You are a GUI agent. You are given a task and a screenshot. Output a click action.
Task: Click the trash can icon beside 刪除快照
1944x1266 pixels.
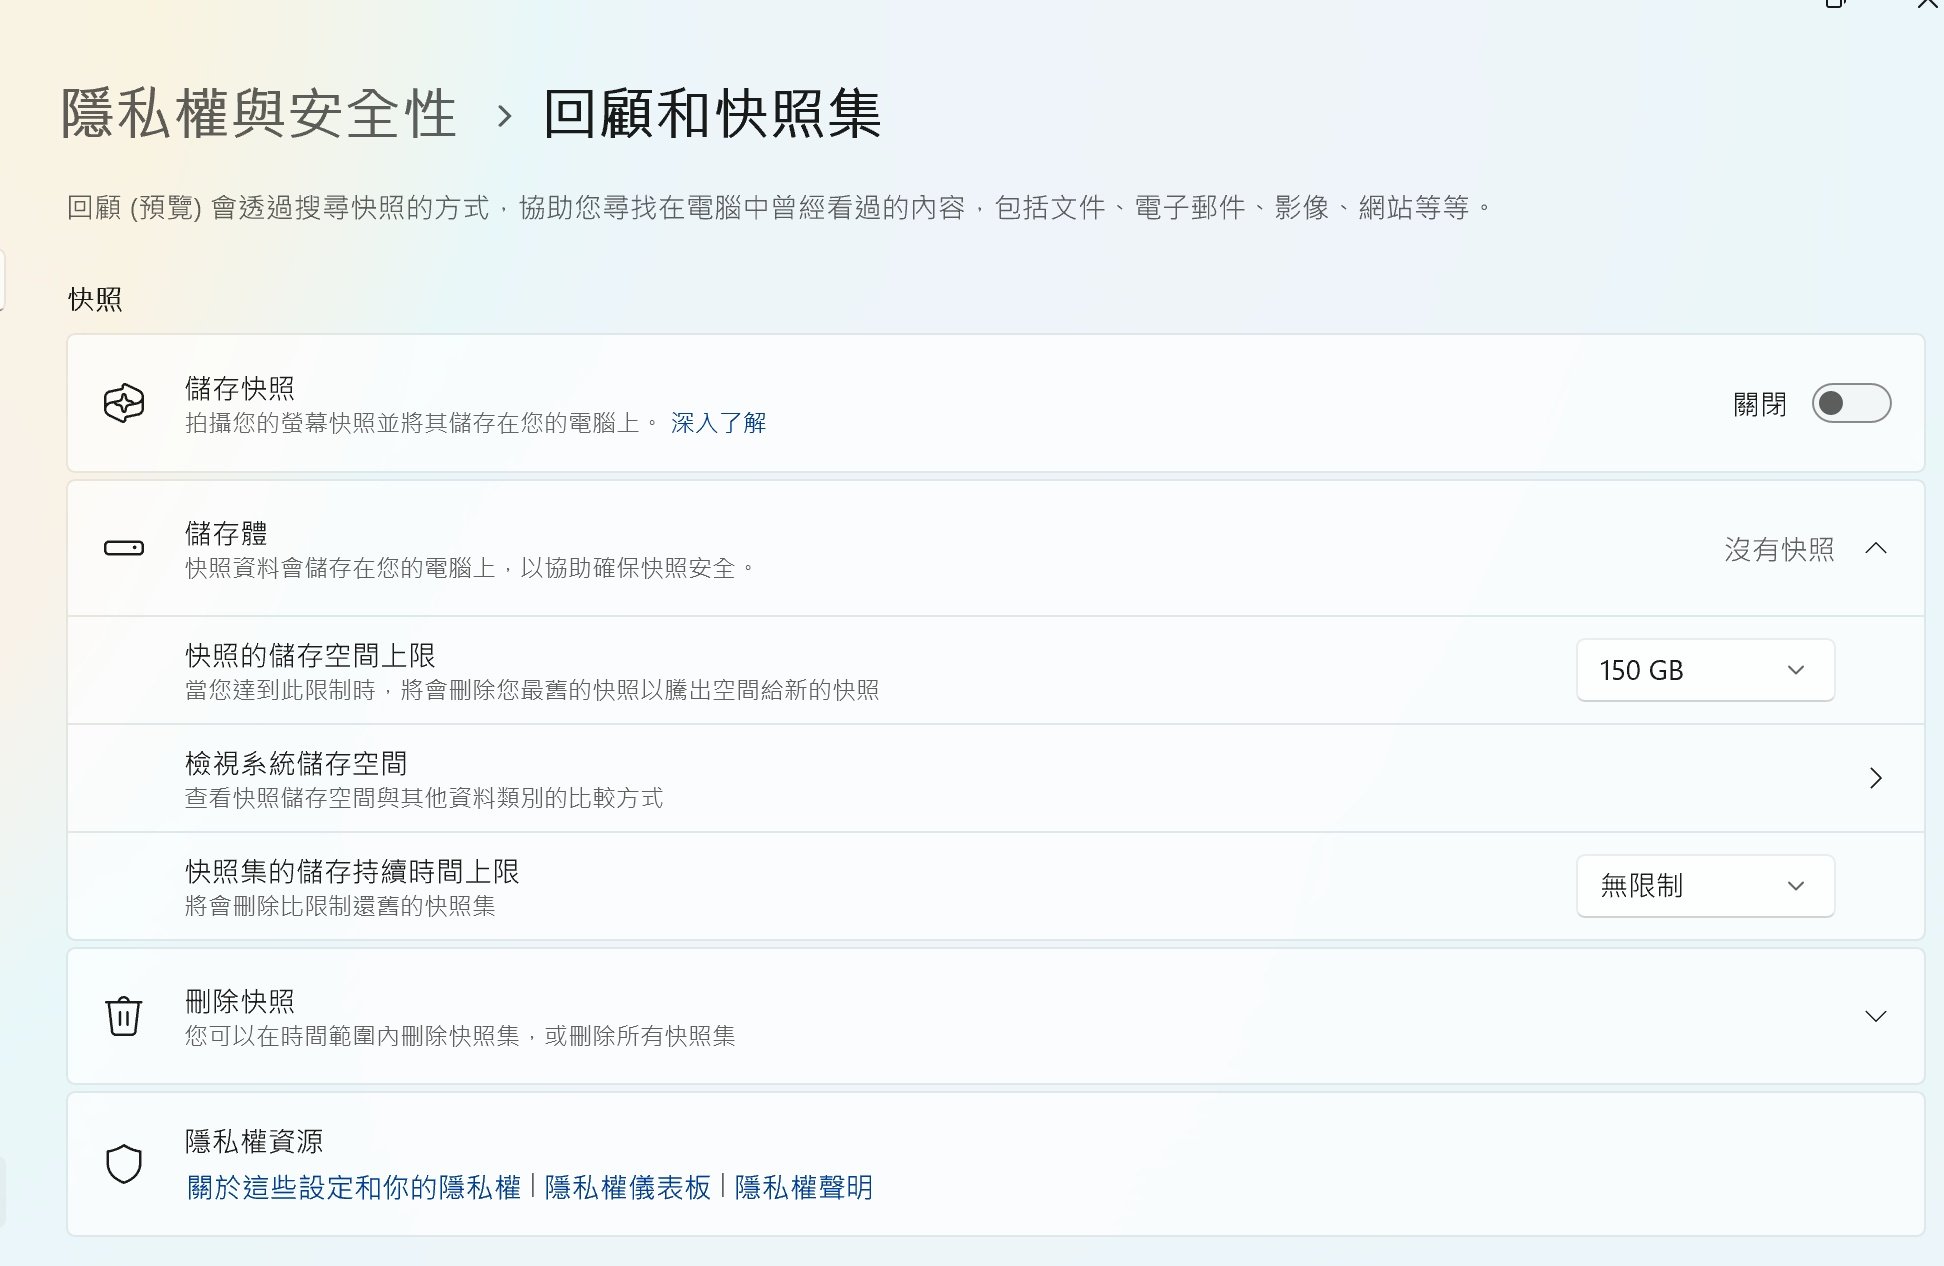(124, 1016)
